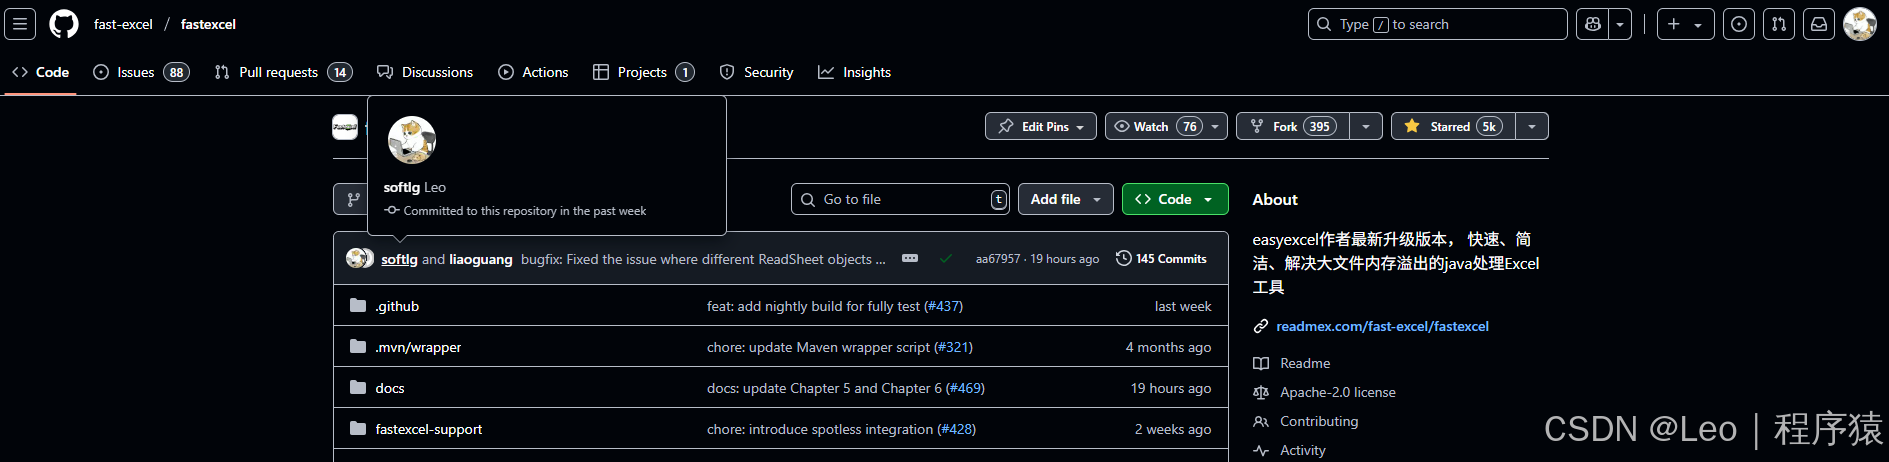Click the repository owner avatar icon
The width and height of the screenshot is (1889, 462).
pos(345,127)
